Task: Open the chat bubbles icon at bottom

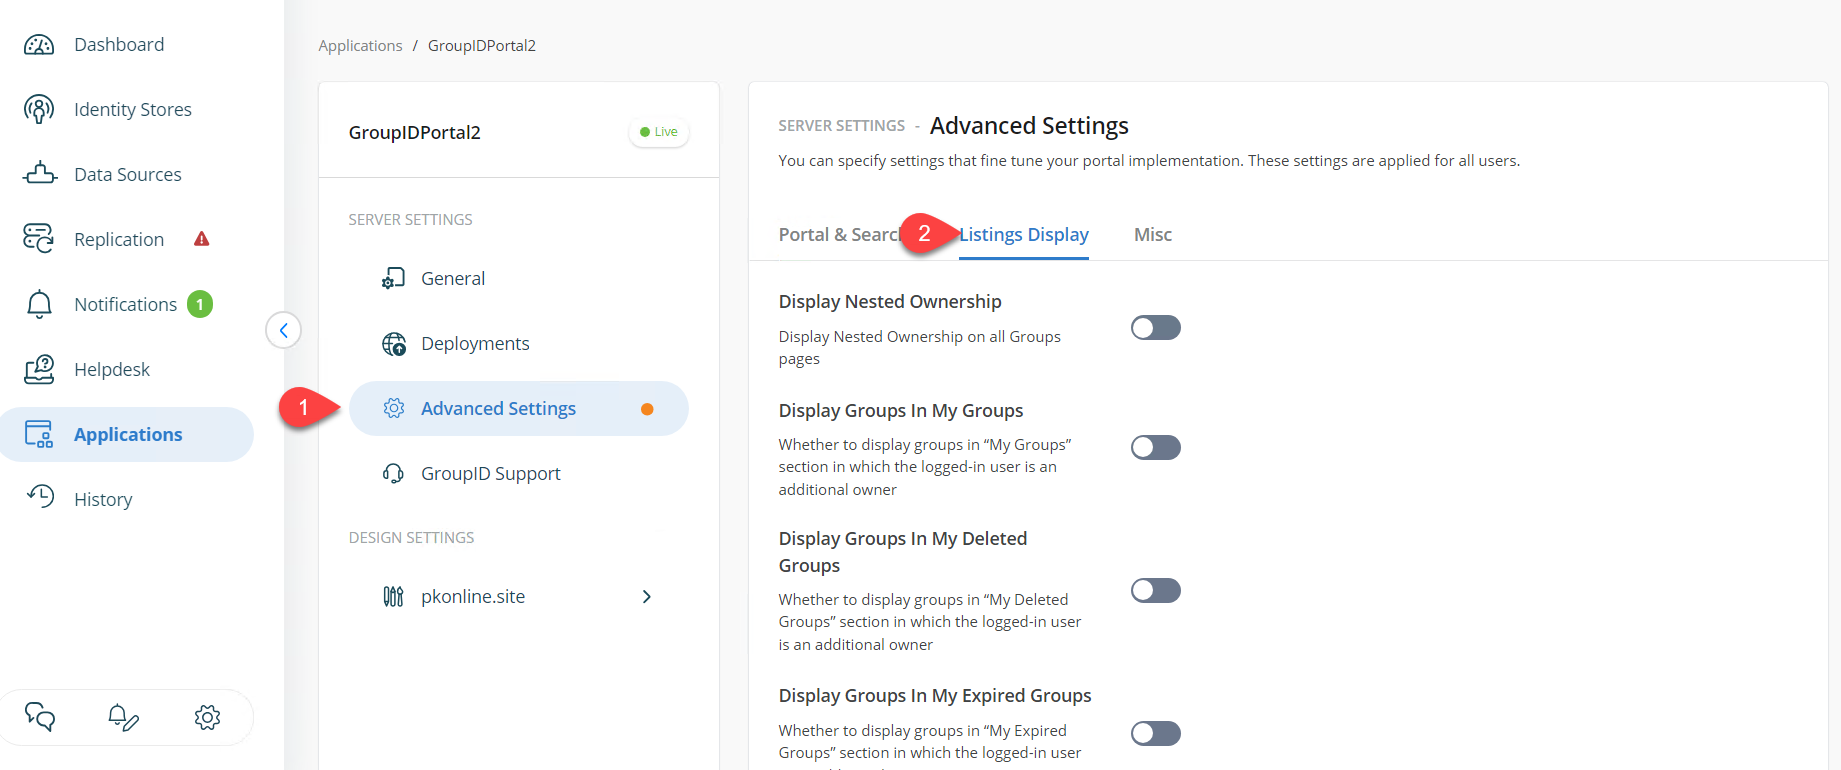Action: [40, 717]
